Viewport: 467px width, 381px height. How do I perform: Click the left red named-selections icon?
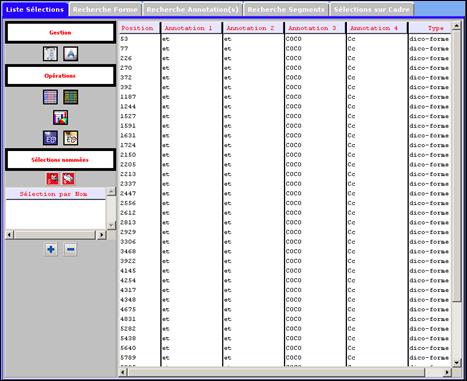coord(52,179)
